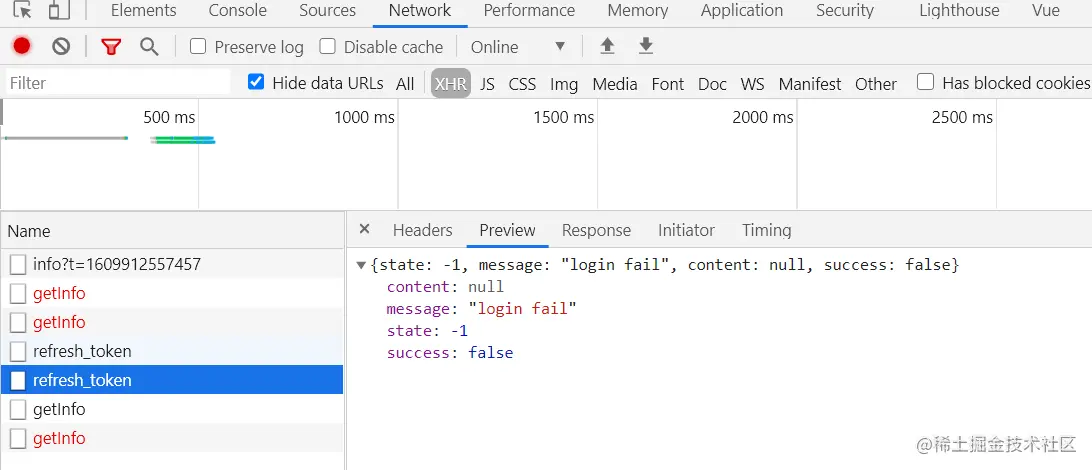Check the Disable cache option
Screen dimensions: 1092x470
327,47
